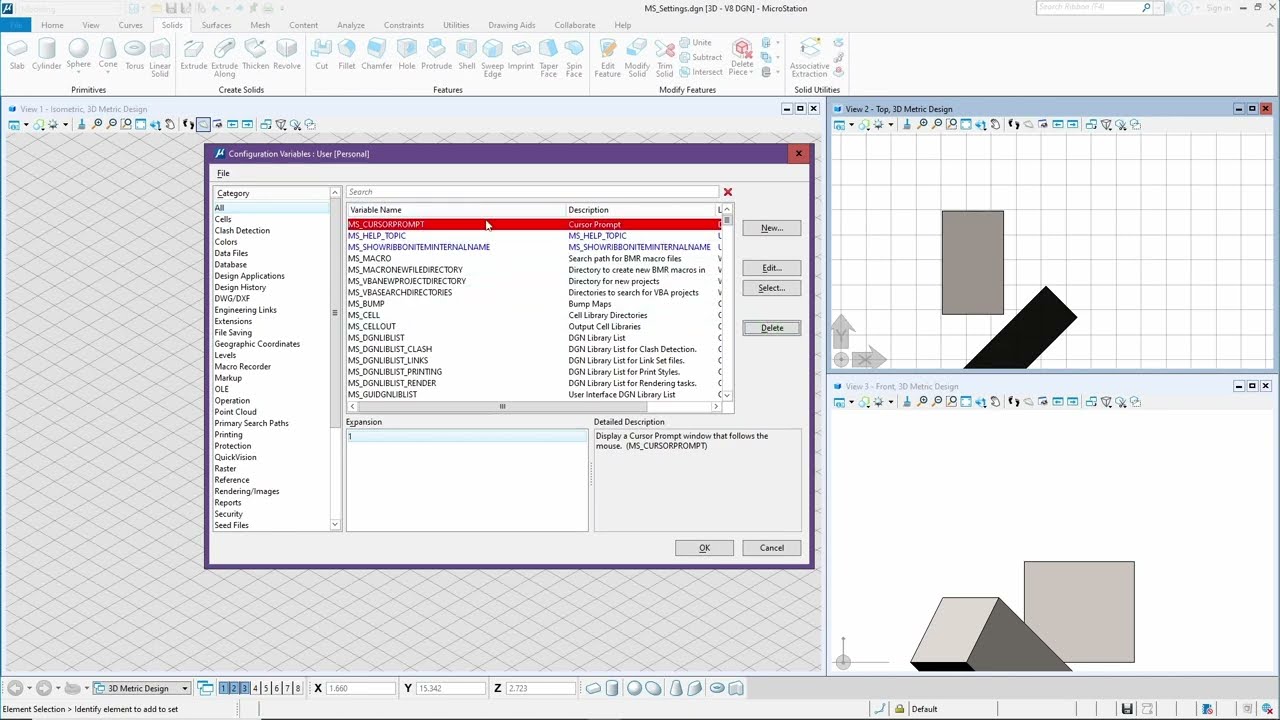Click the New... button
Viewport: 1280px width, 720px height.
pyautogui.click(x=771, y=228)
